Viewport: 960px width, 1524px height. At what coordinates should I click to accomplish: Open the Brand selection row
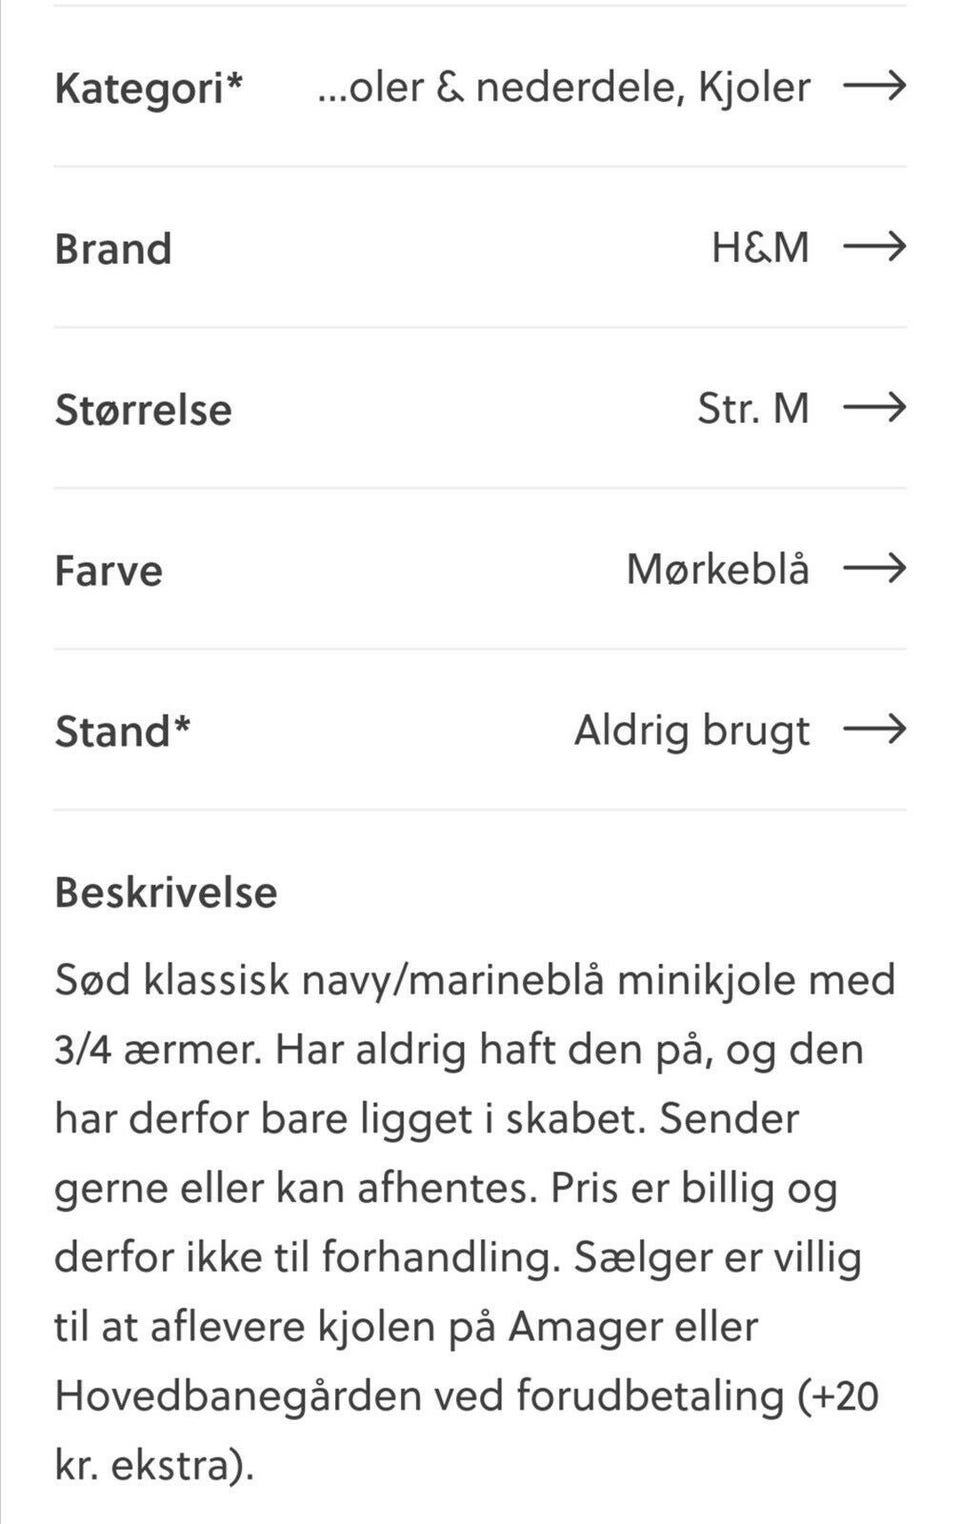pos(480,248)
